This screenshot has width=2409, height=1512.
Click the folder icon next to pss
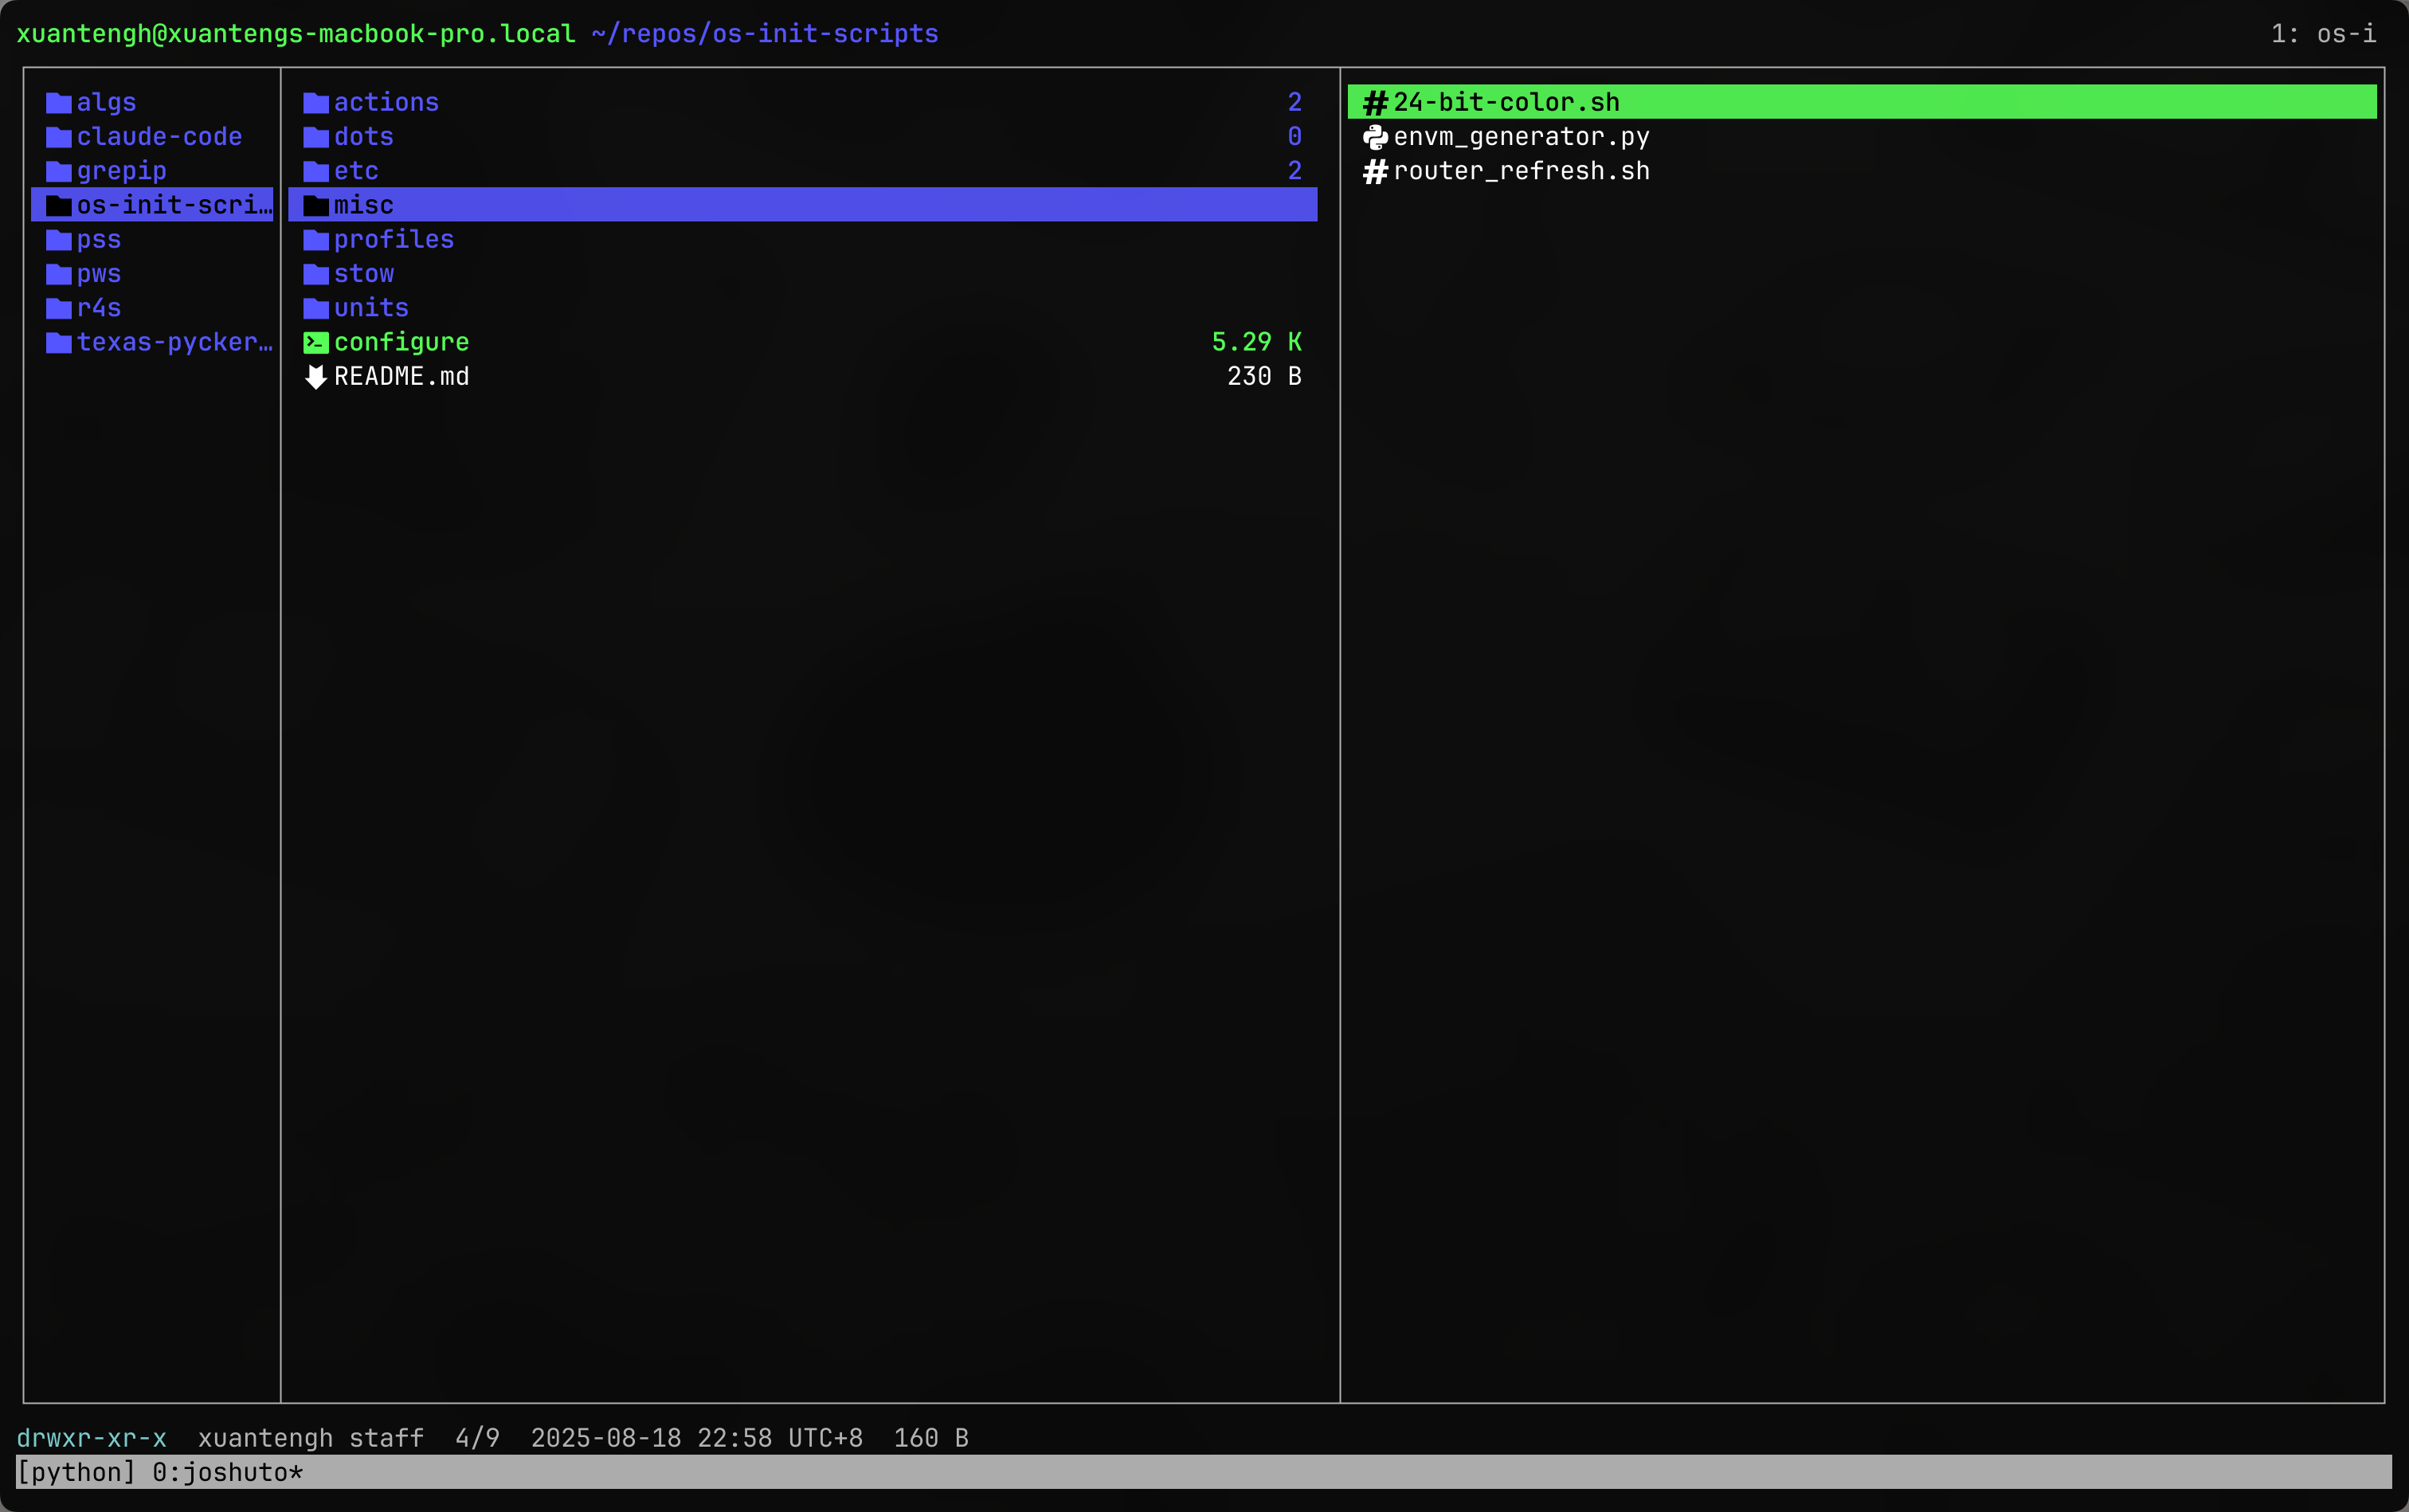(58, 240)
